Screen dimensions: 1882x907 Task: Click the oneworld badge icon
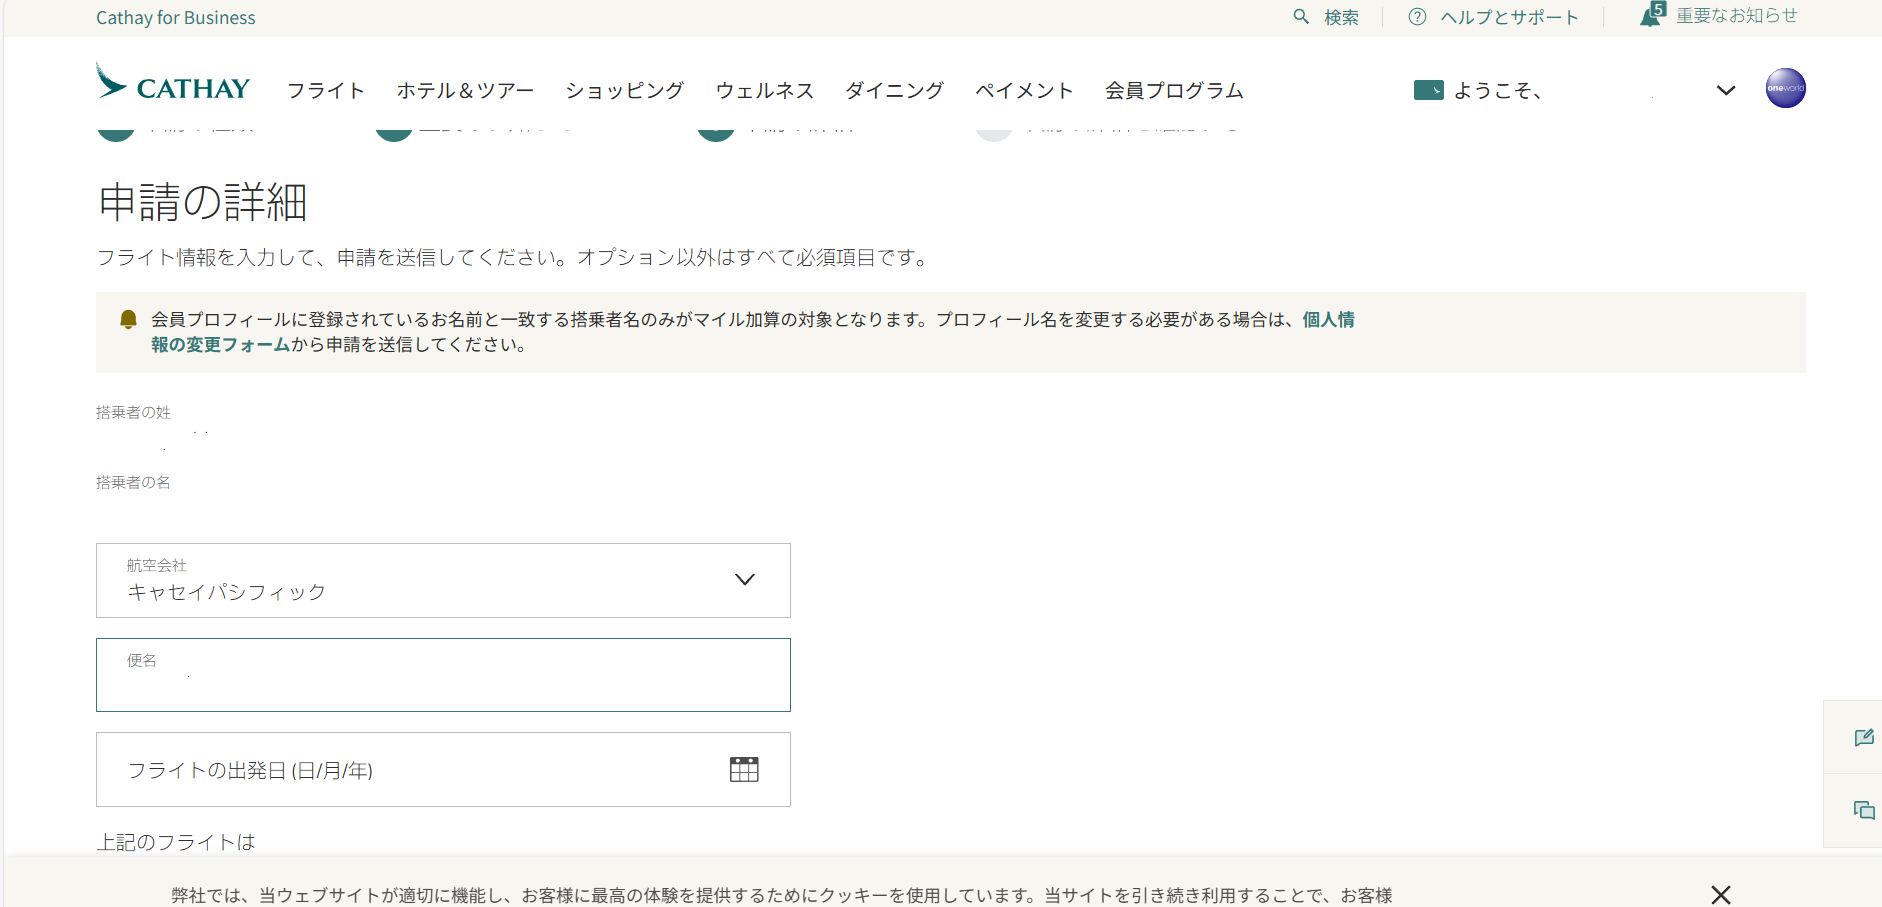pos(1785,88)
